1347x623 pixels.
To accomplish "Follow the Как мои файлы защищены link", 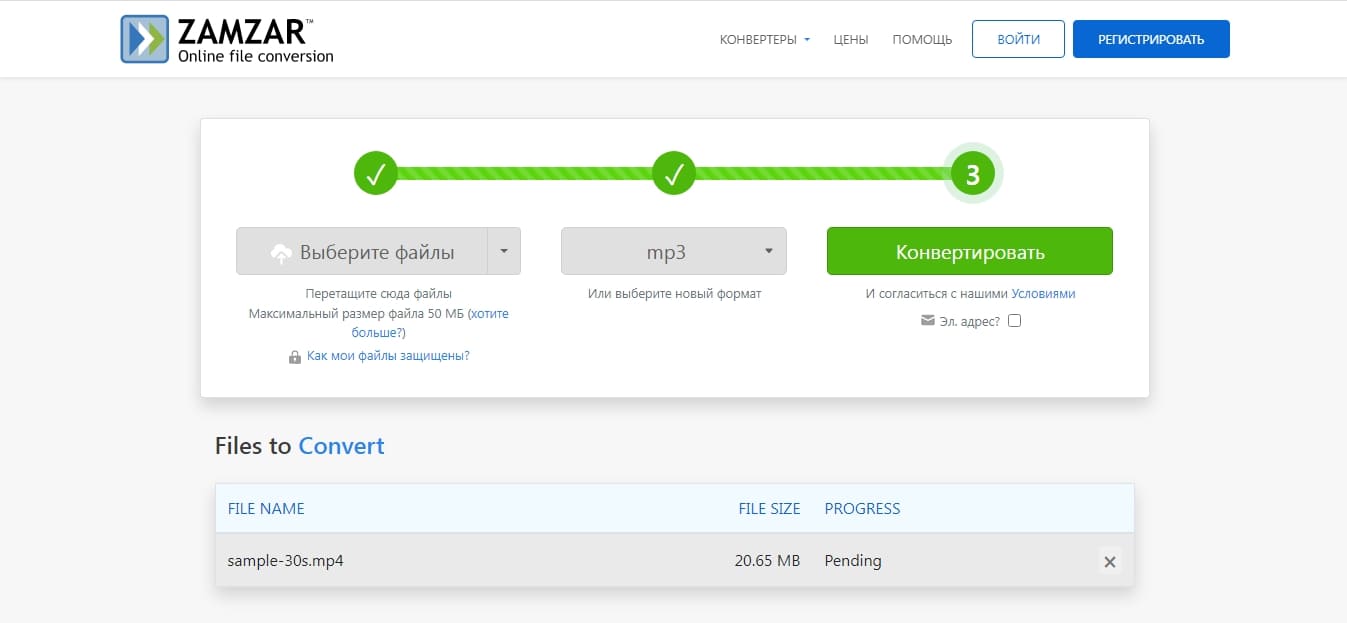I will [x=388, y=356].
